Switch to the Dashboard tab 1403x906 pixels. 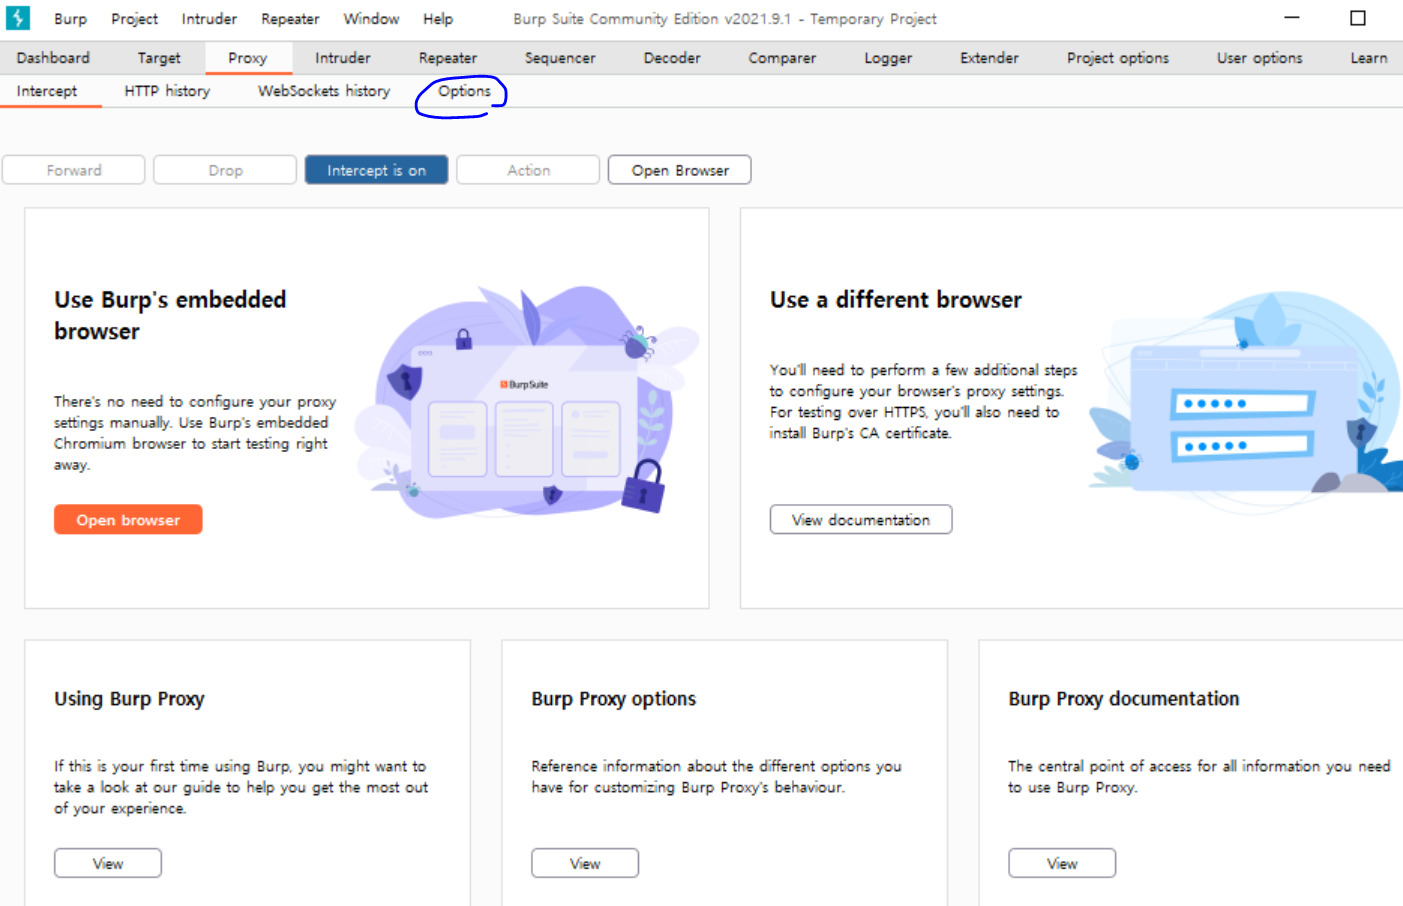53,58
